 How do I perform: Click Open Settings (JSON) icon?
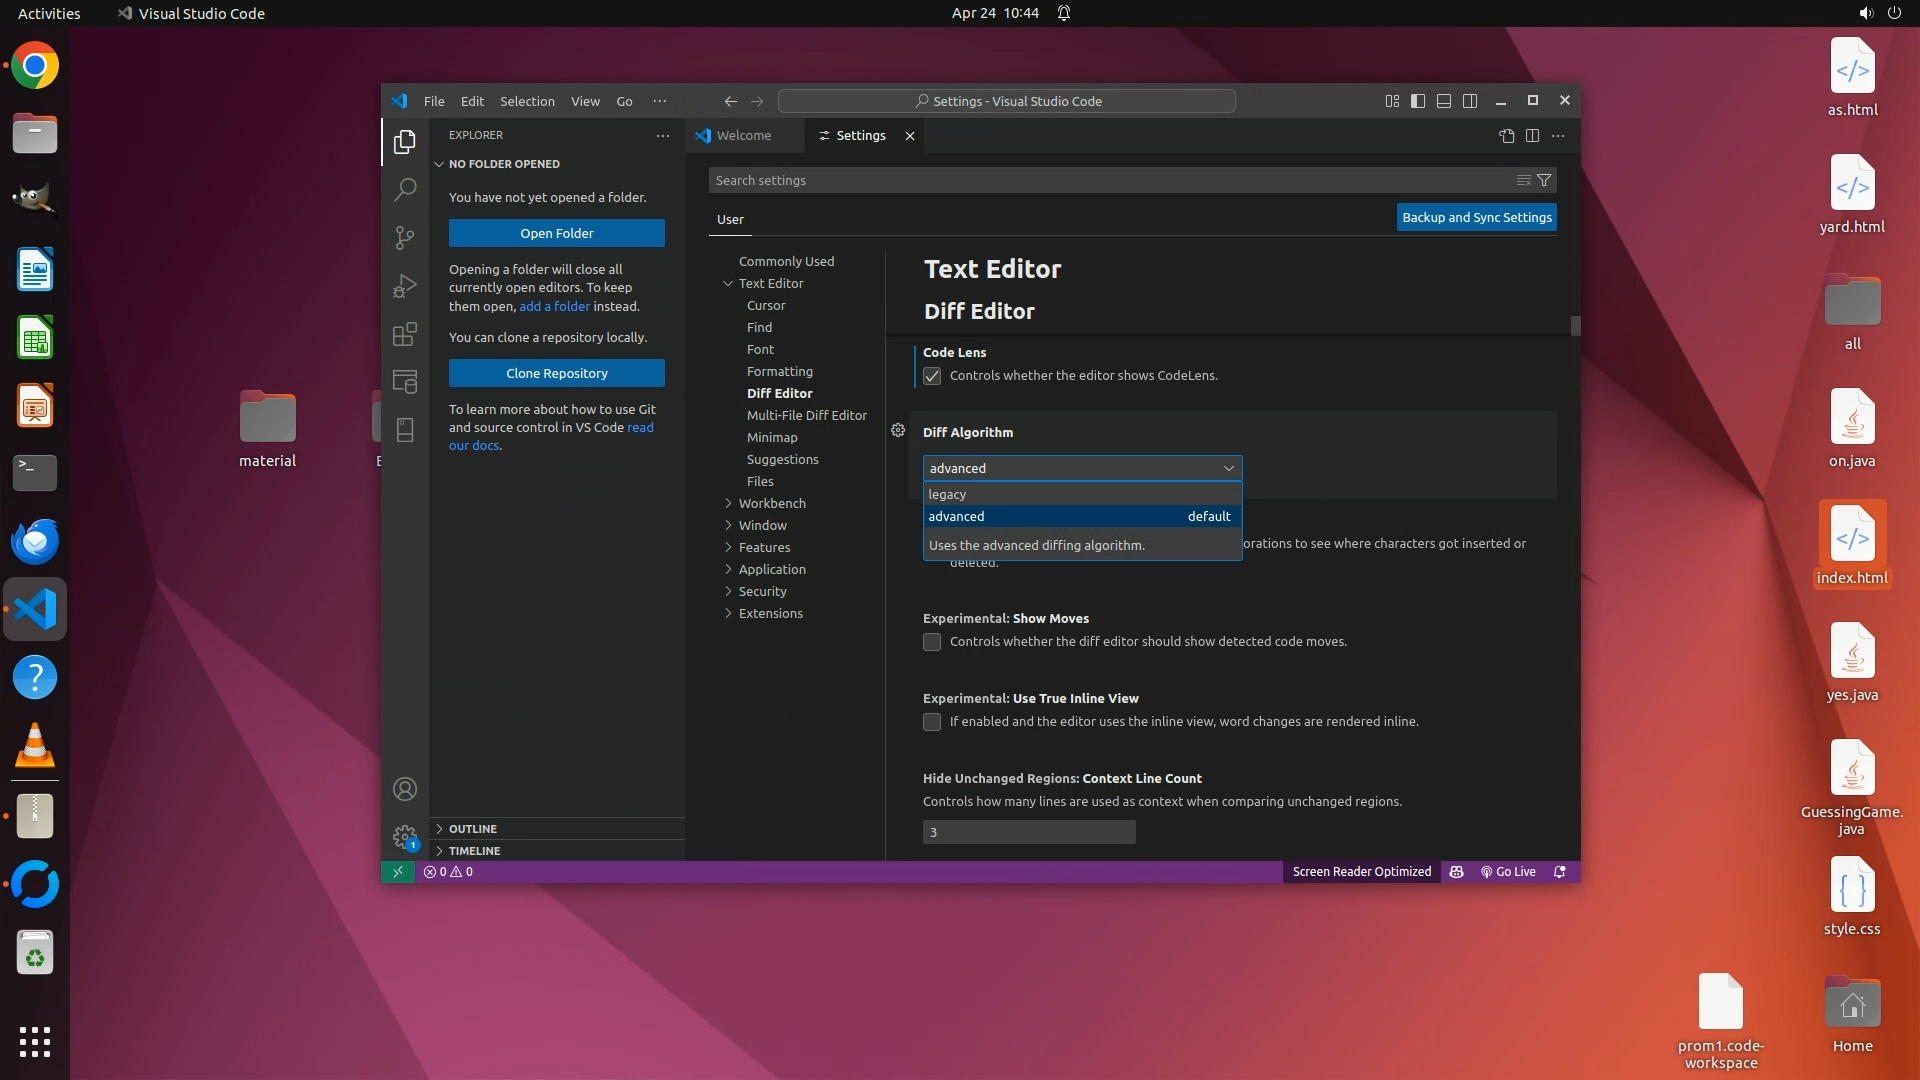(x=1506, y=136)
